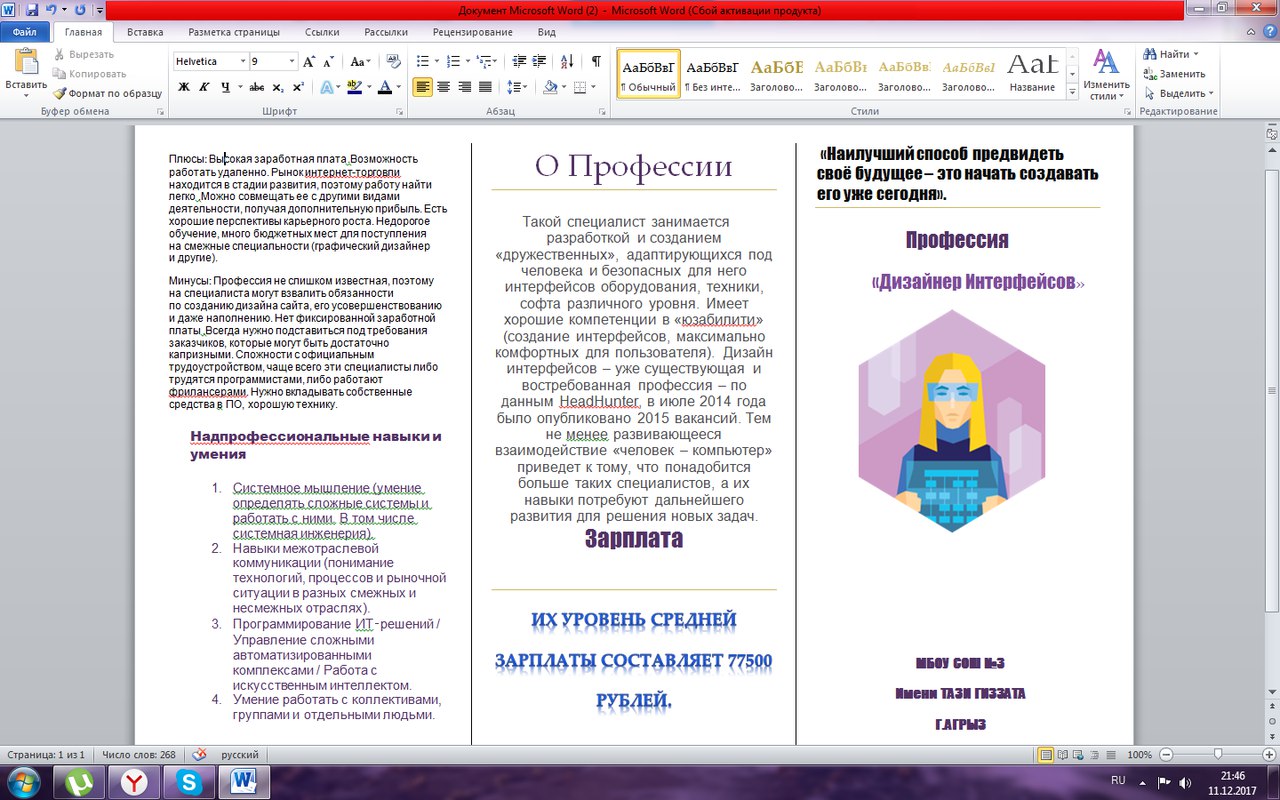Viewport: 1280px width, 800px height.
Task: Open the Рецензирование ribbon tab
Action: coord(472,32)
